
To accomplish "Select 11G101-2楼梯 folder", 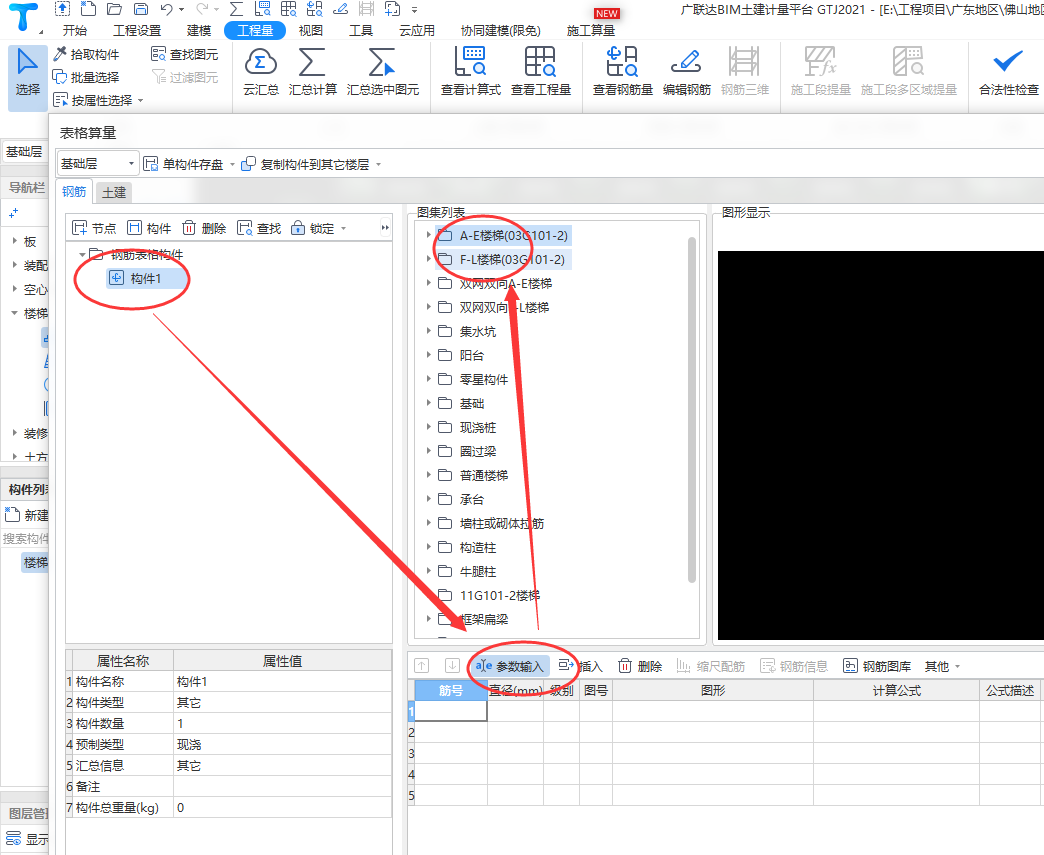I will point(499,595).
